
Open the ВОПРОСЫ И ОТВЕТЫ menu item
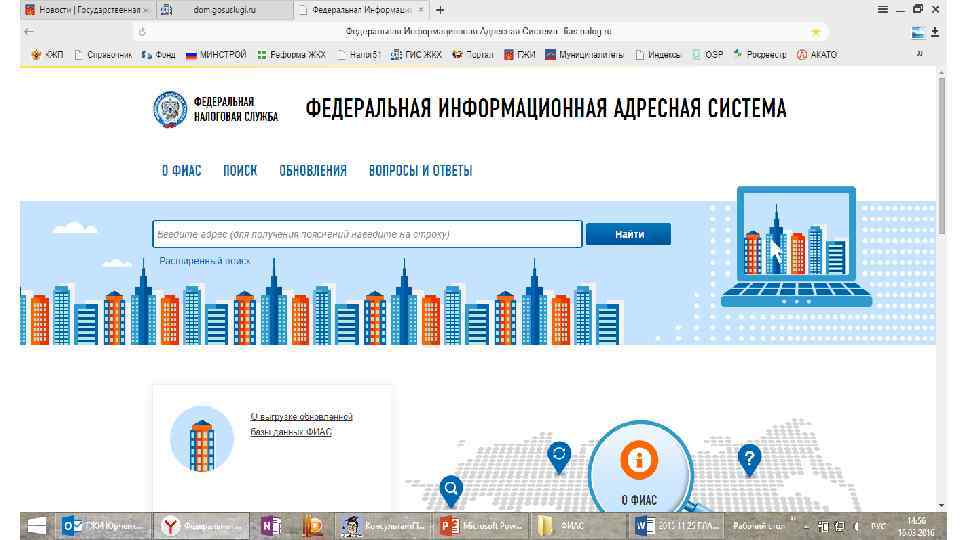420,171
